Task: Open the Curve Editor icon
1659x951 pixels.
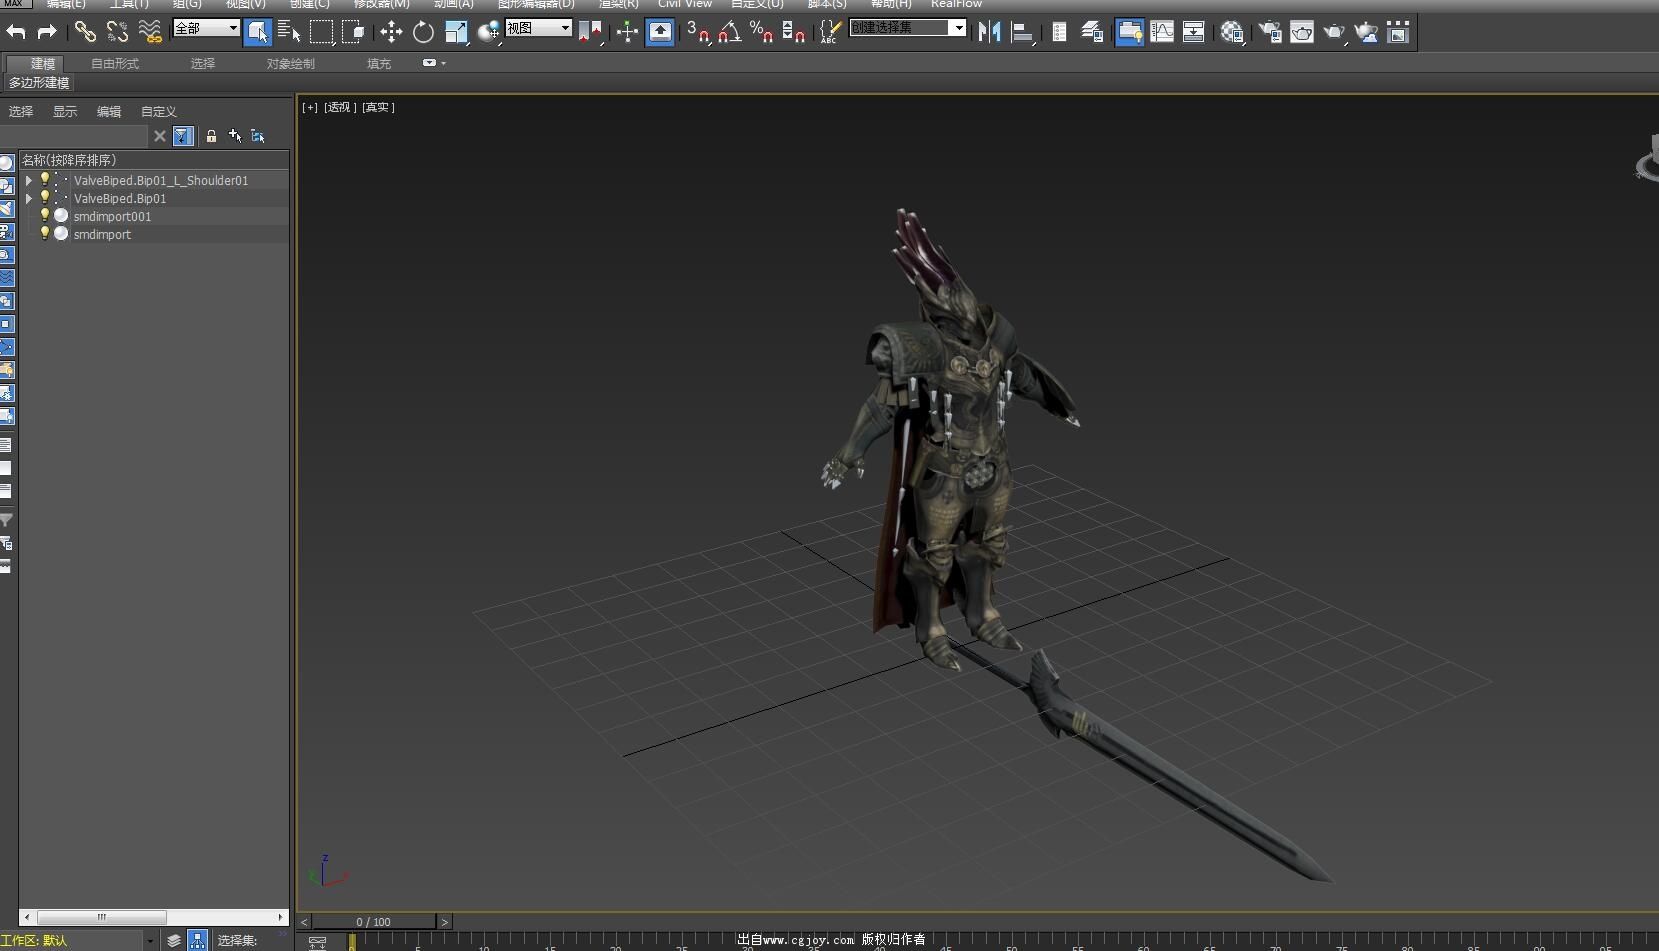Action: pos(1162,32)
